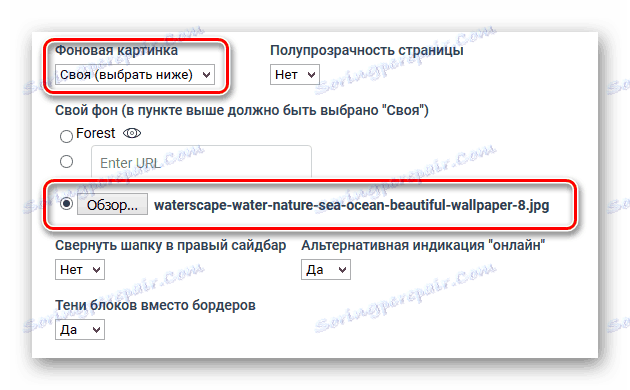Click the Forest option label

tap(96, 133)
